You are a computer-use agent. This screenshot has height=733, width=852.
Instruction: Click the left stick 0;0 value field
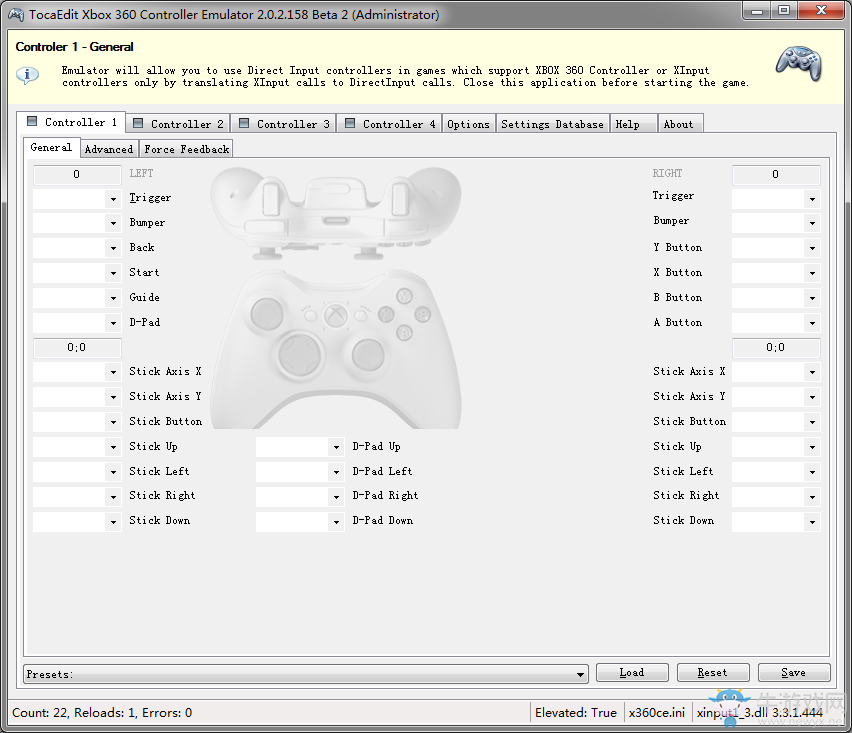[x=77, y=348]
